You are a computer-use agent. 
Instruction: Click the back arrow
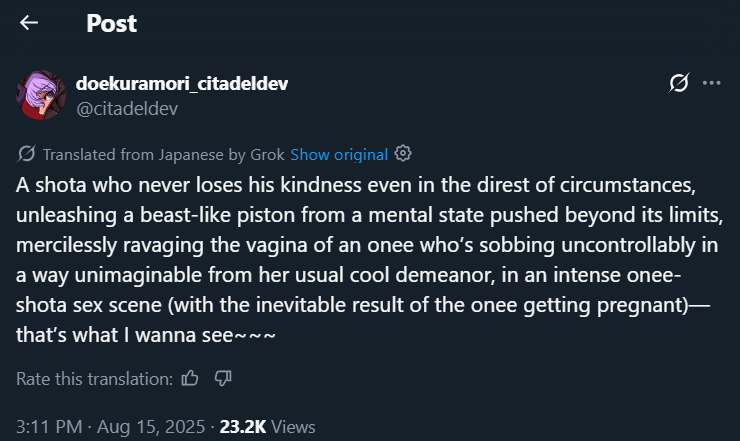(x=29, y=22)
